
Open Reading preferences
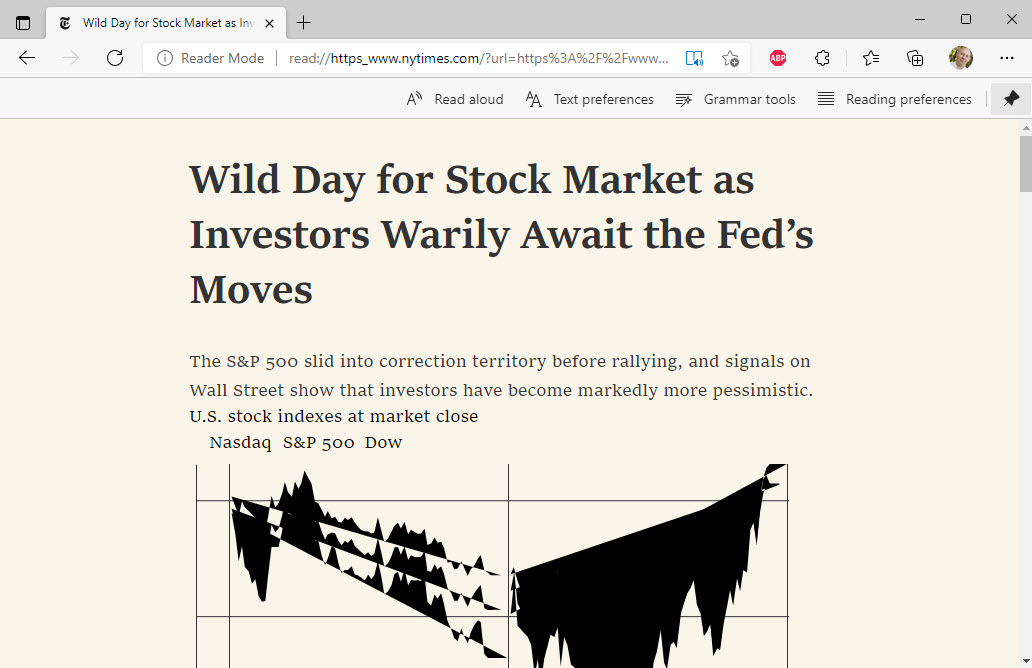(x=895, y=99)
